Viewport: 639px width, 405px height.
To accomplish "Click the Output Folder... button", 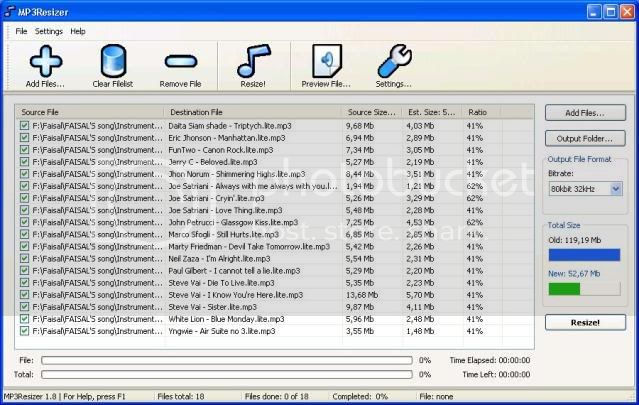I will coord(585,139).
